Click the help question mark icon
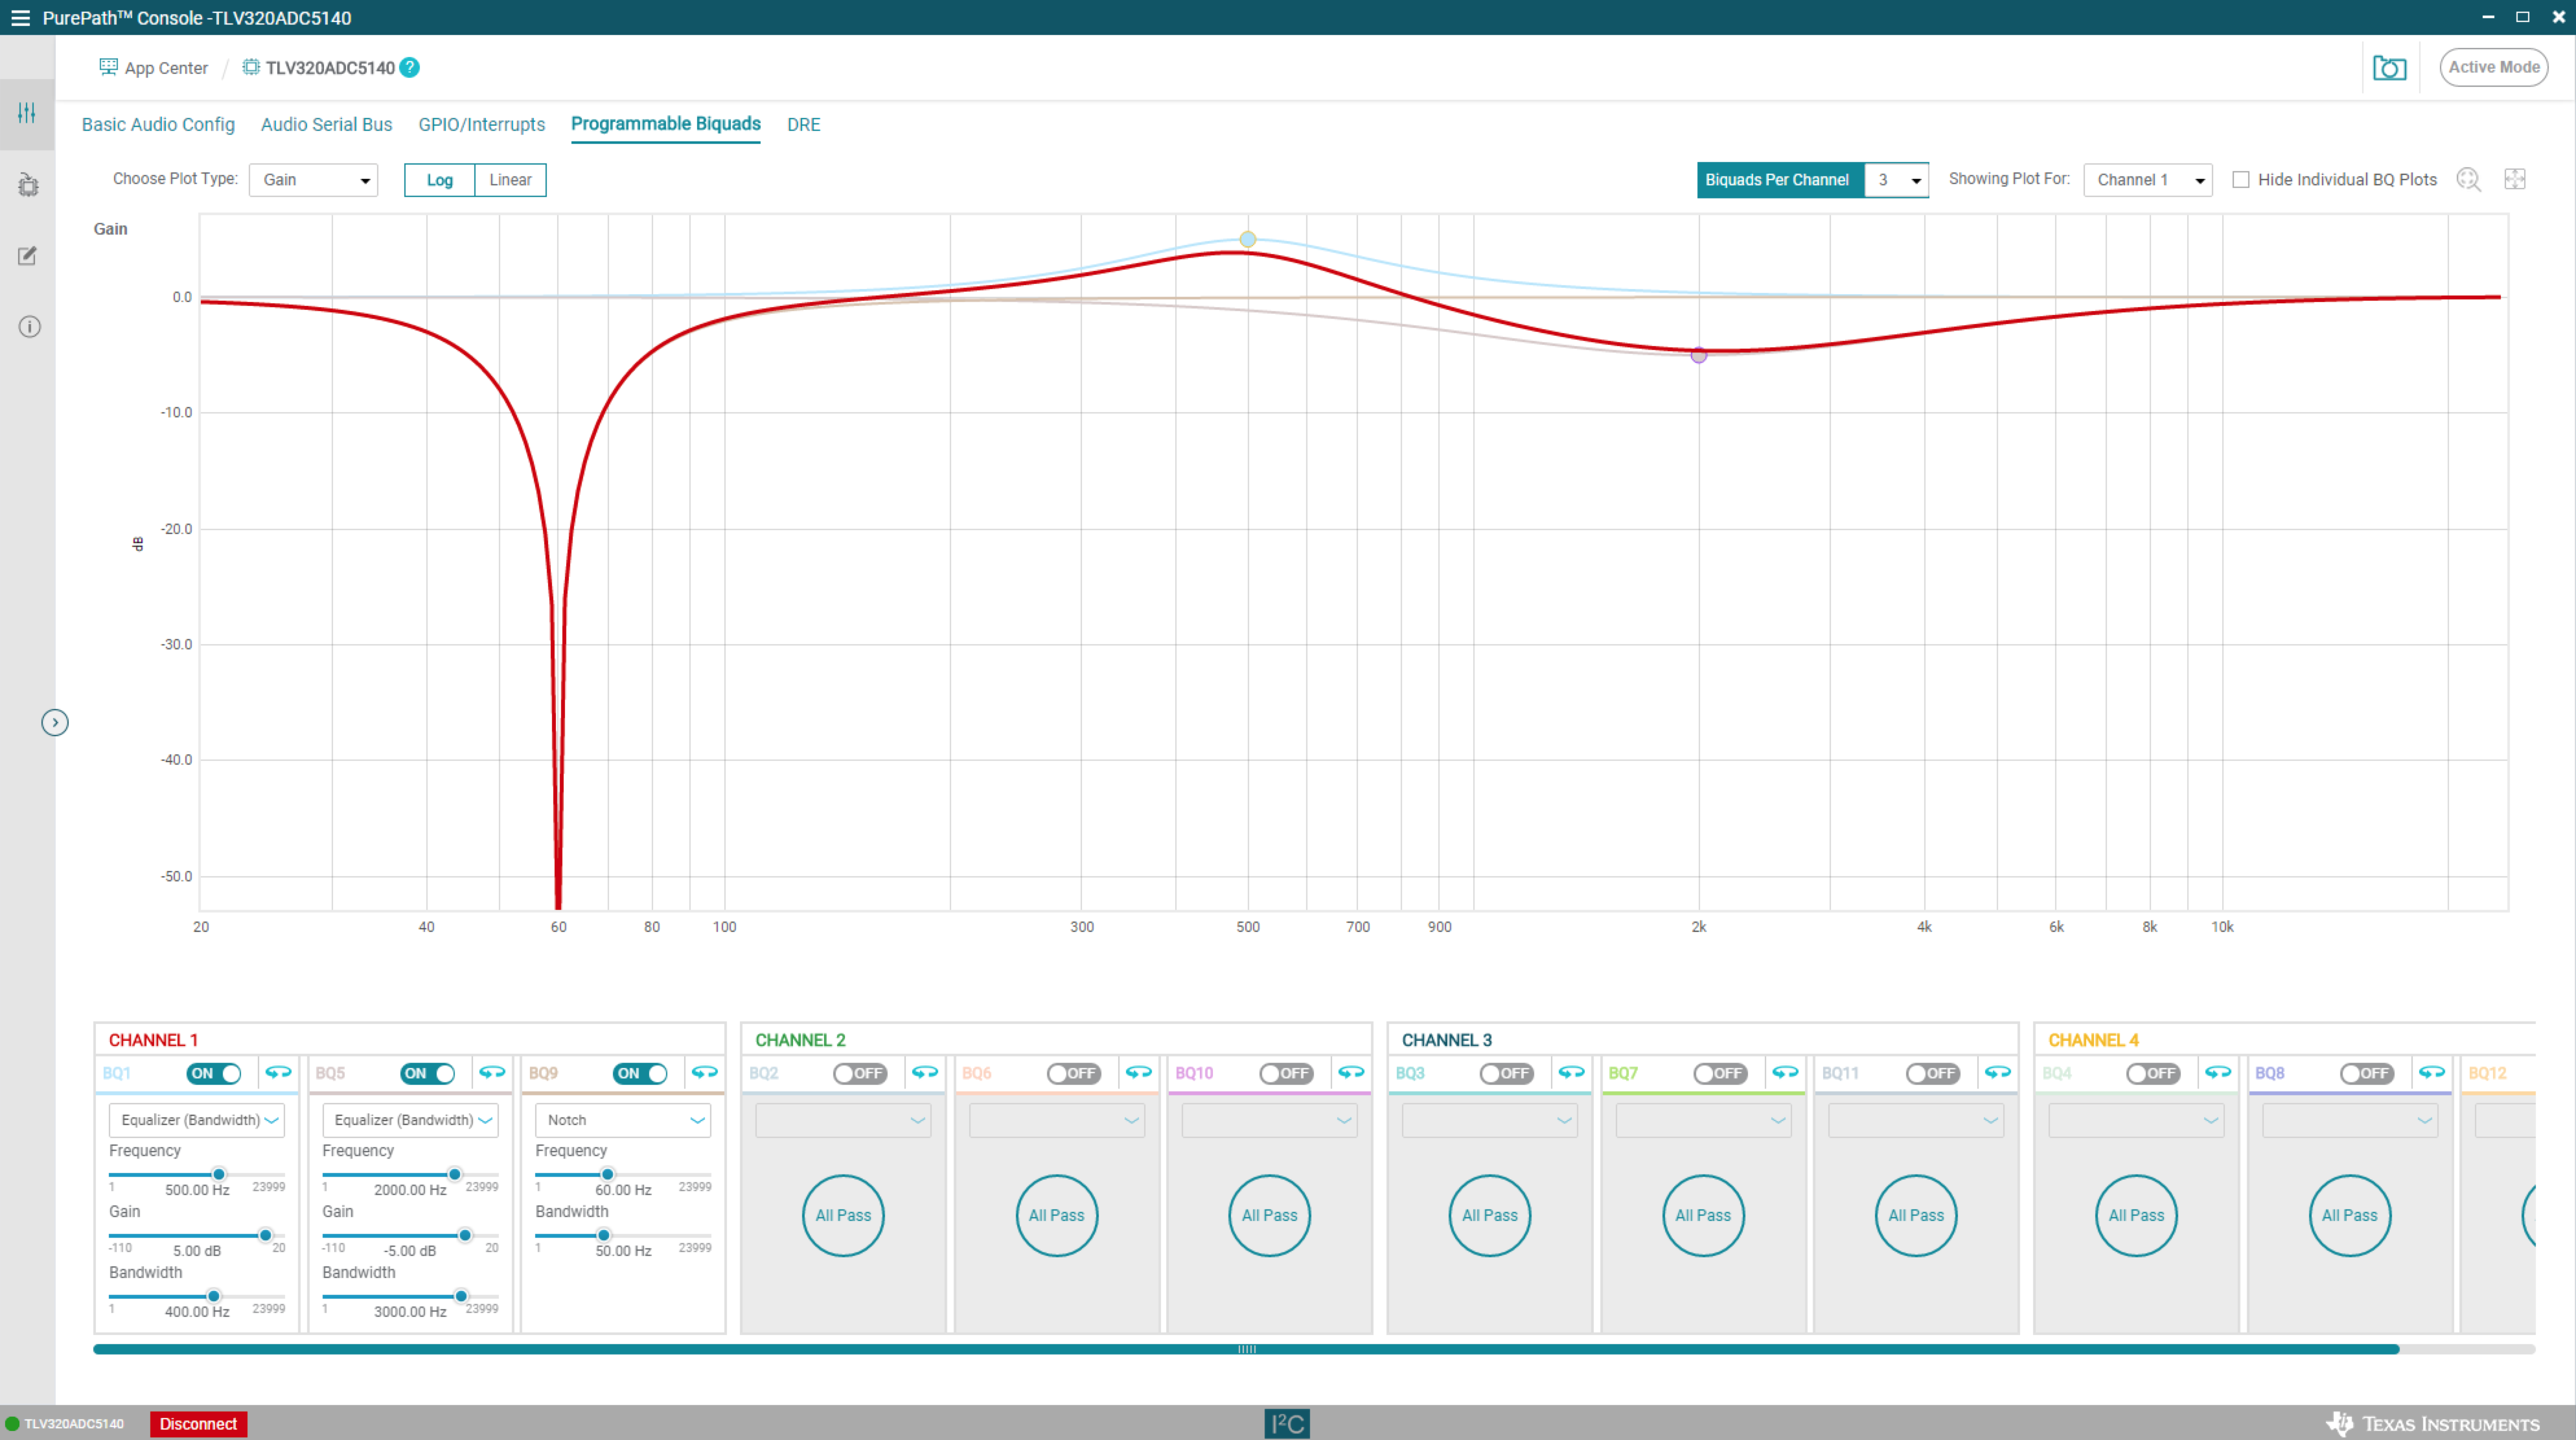 [x=409, y=68]
